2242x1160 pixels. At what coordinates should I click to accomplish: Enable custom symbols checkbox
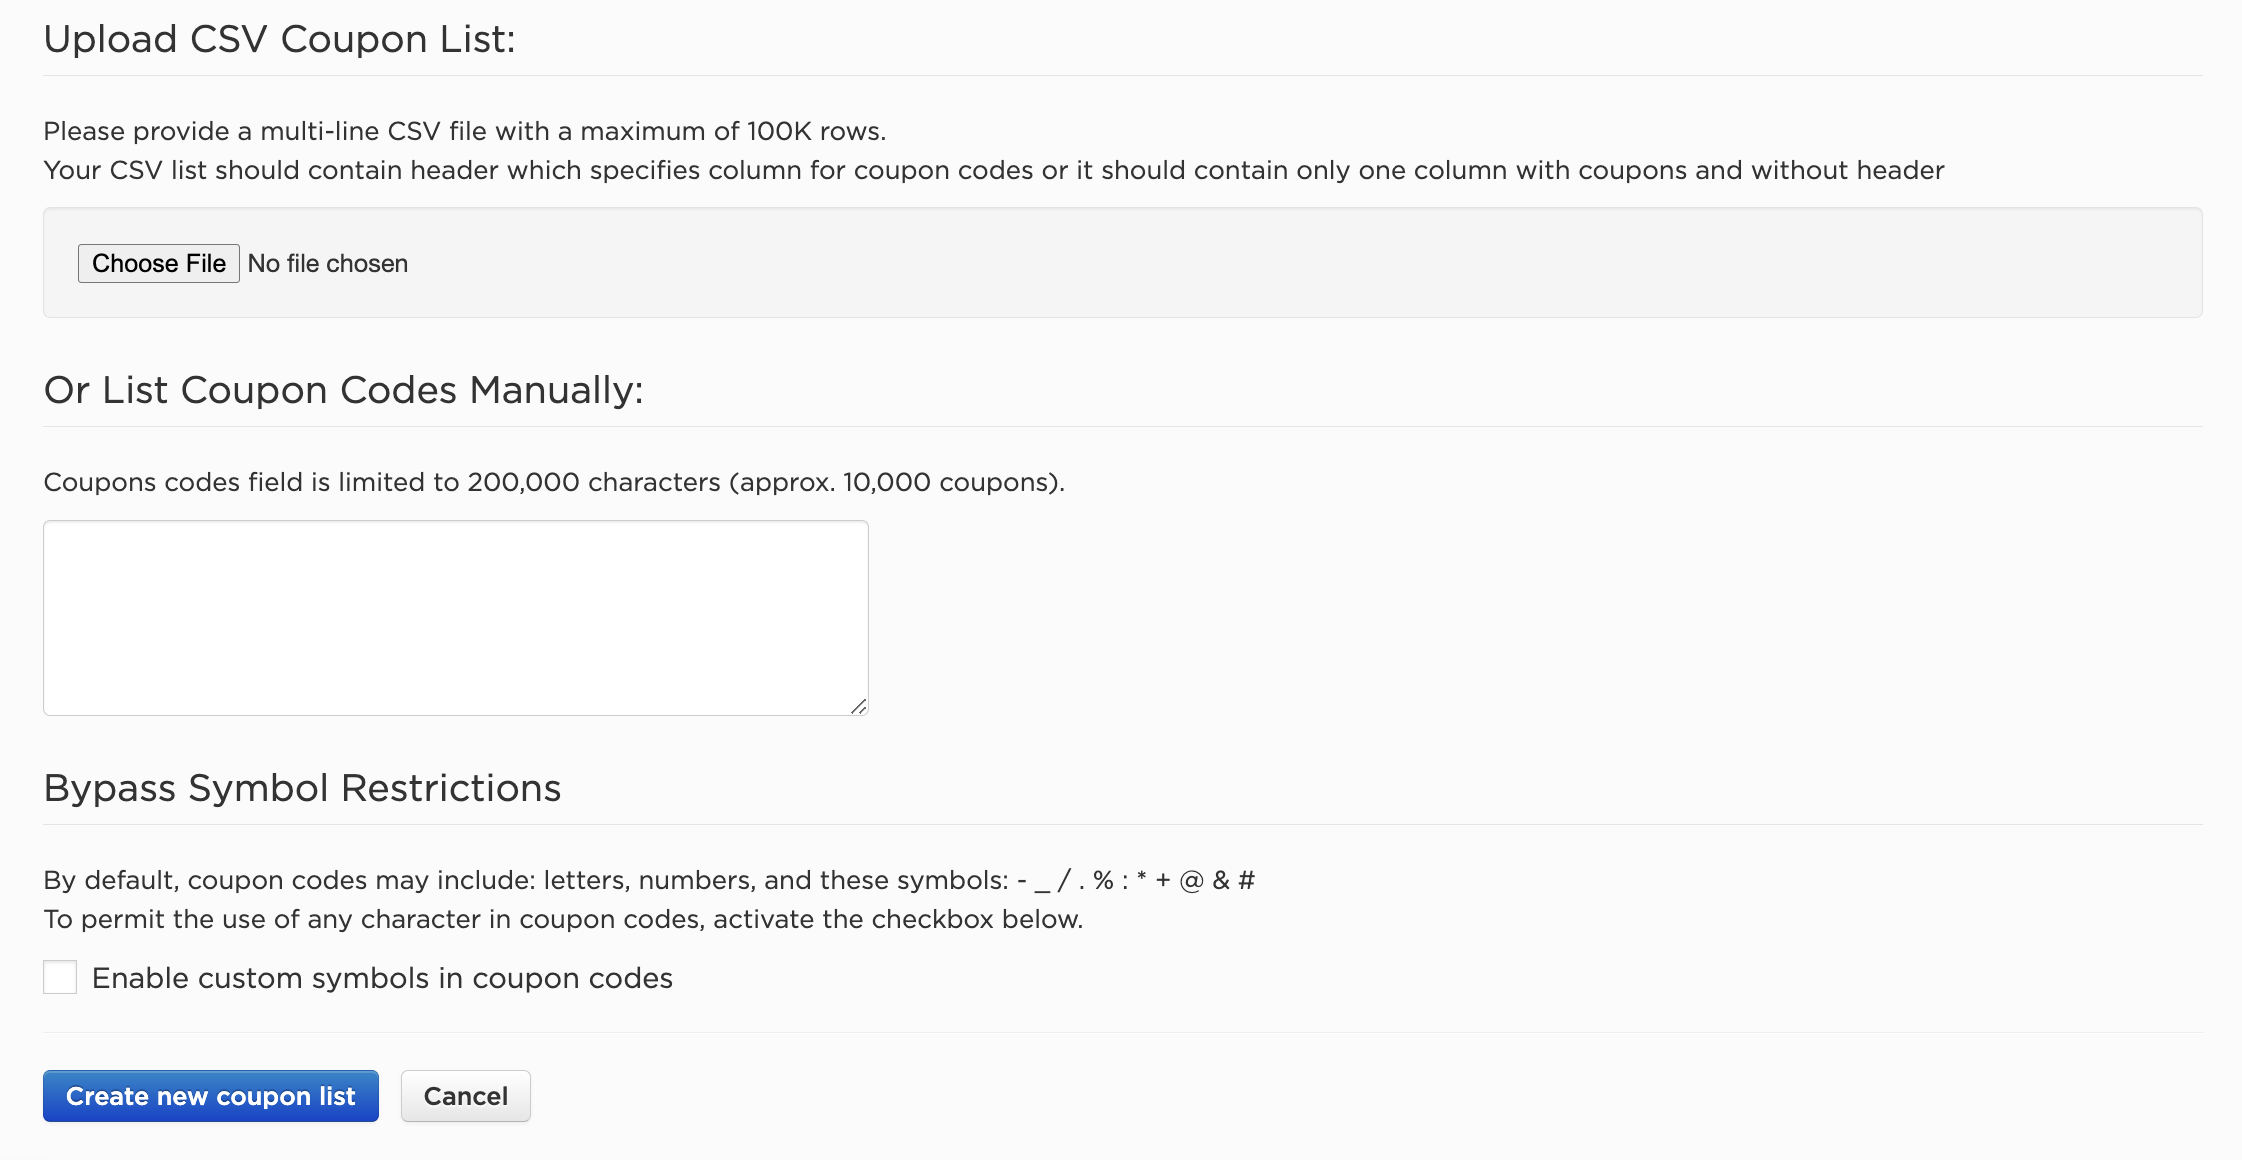click(60, 977)
